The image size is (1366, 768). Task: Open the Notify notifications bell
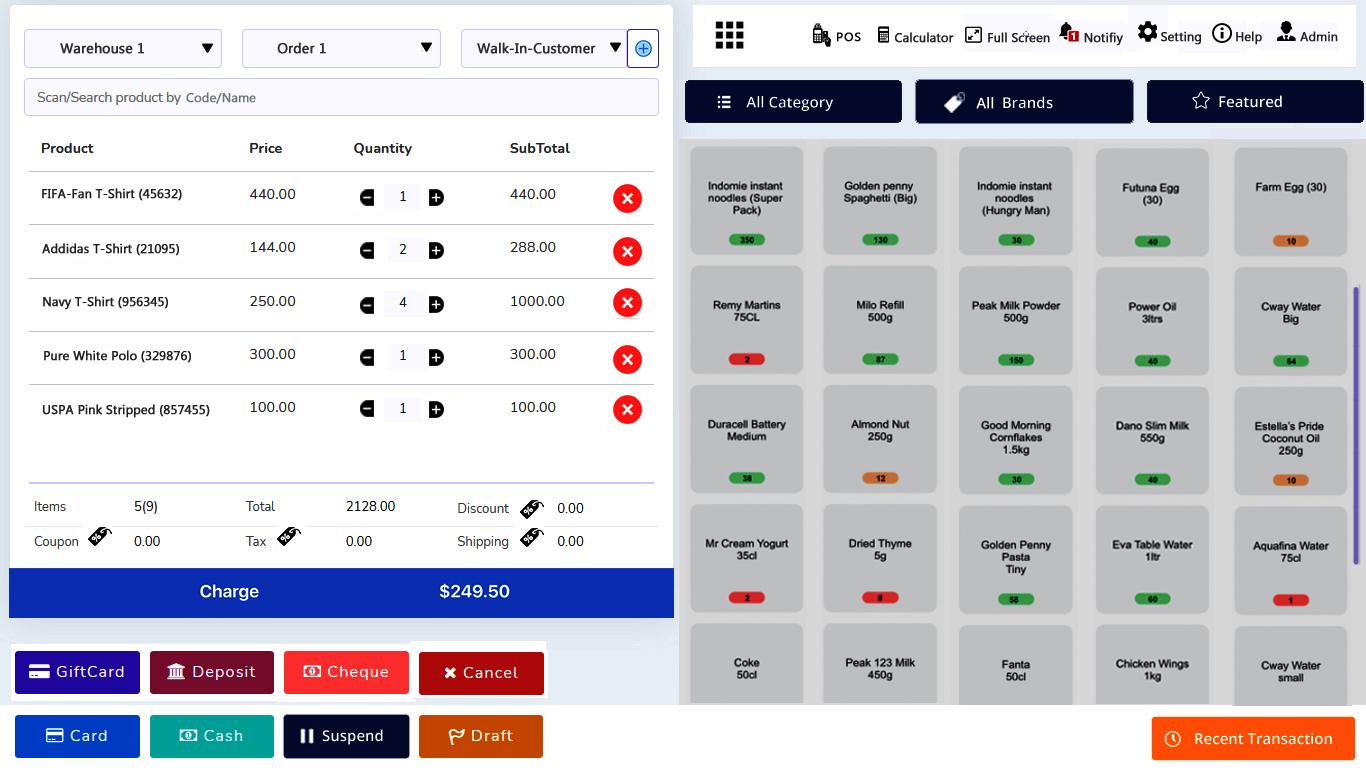point(1091,34)
